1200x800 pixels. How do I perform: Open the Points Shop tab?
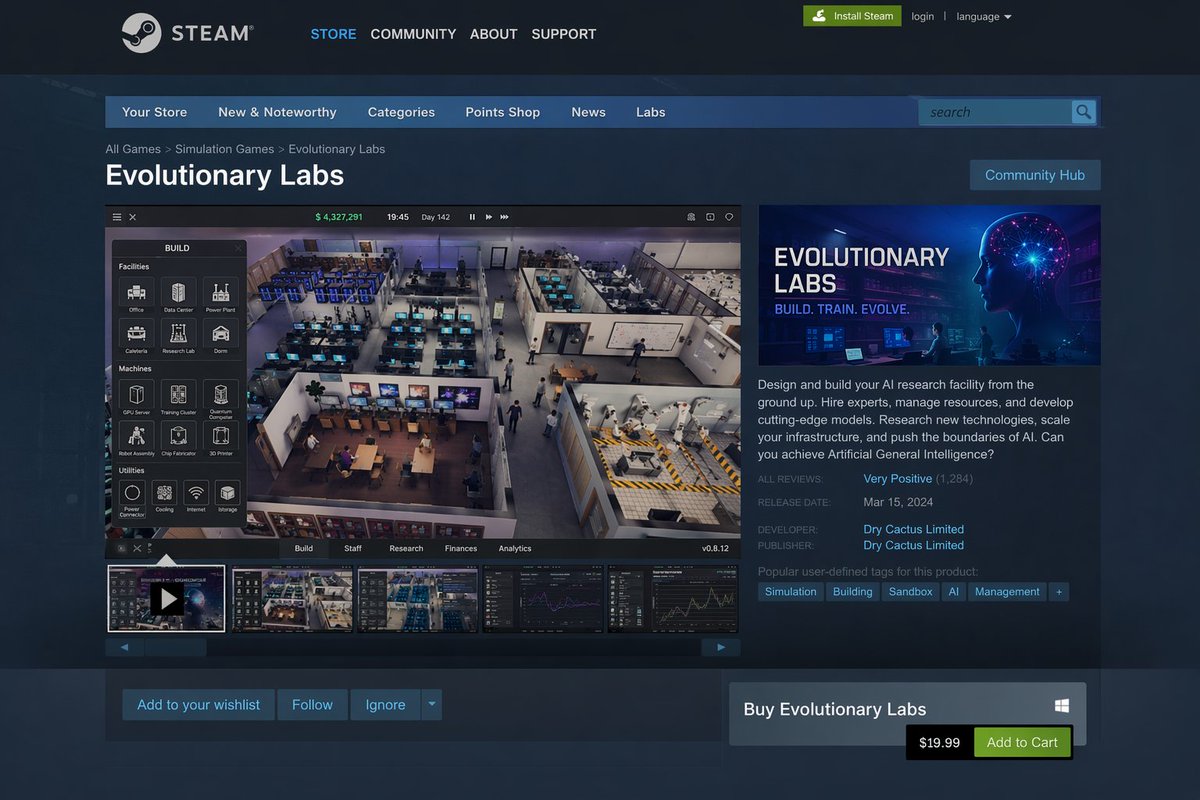(502, 112)
